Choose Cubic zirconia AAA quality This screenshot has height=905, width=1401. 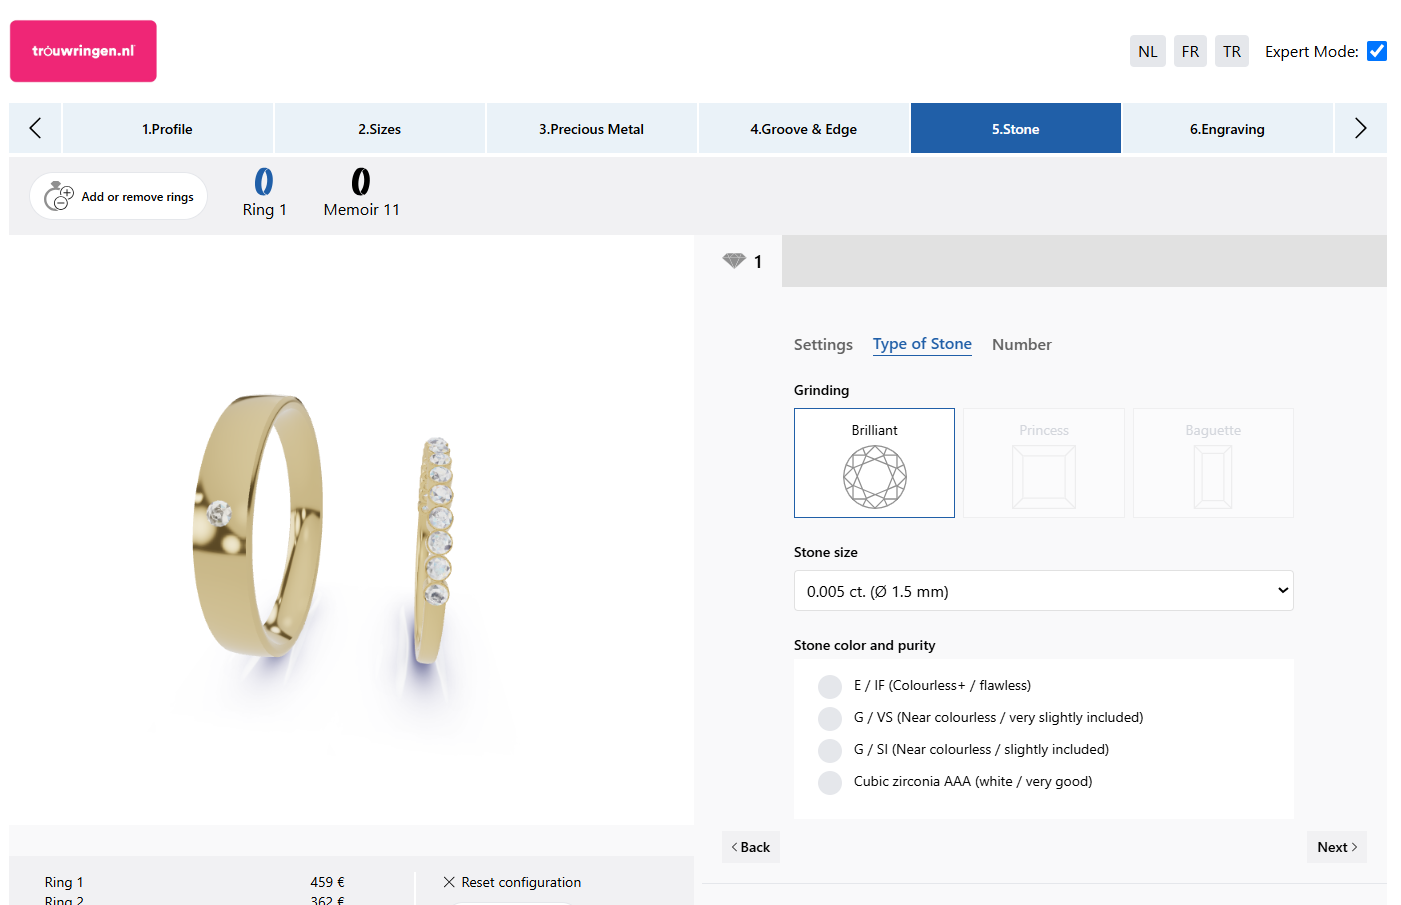click(x=829, y=782)
